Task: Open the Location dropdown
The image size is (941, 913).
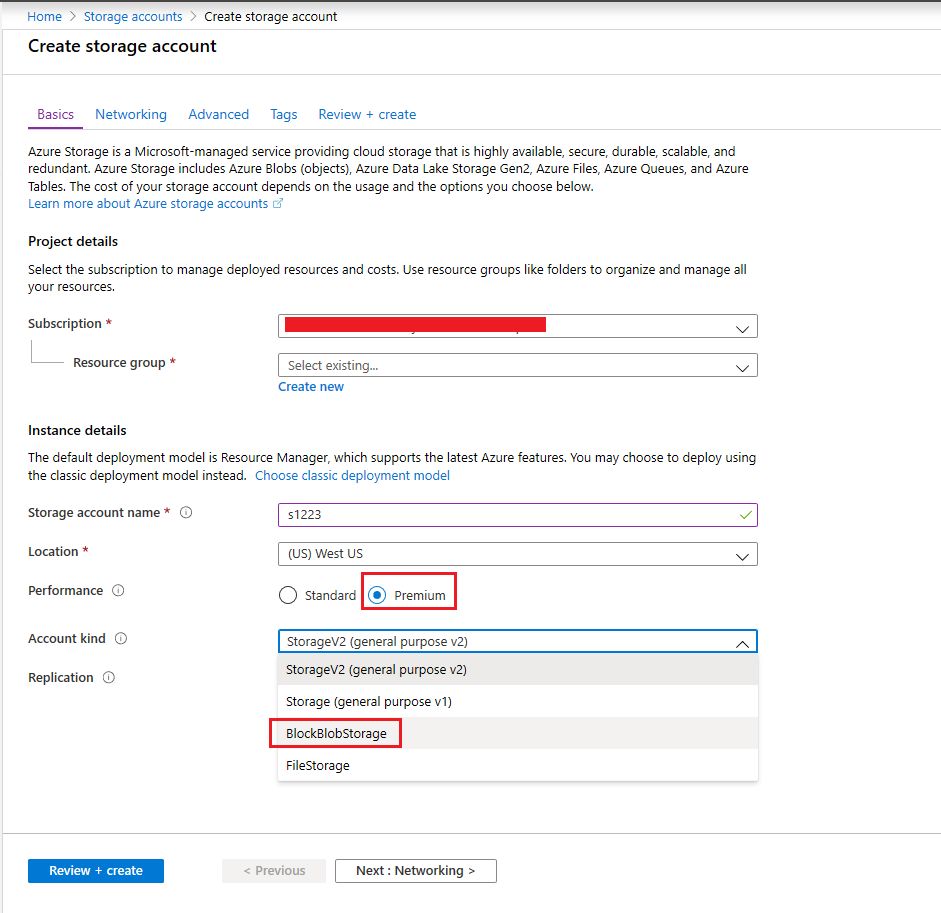Action: [517, 554]
